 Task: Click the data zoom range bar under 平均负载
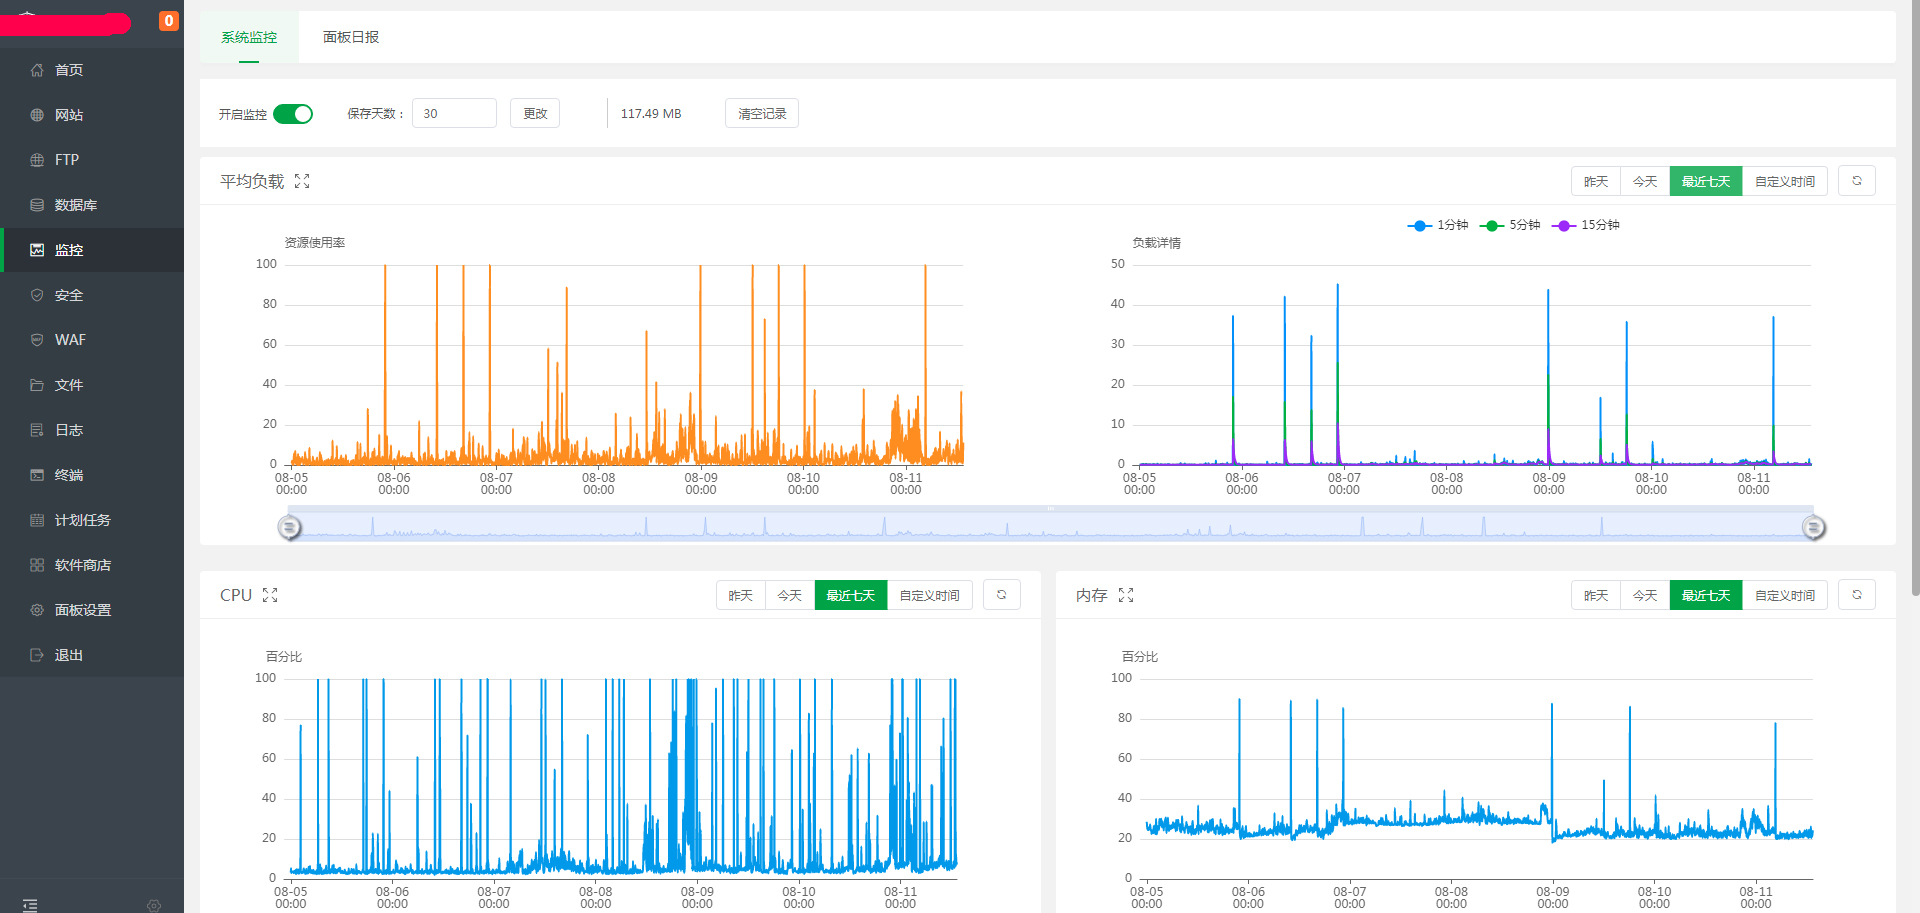point(1051,525)
